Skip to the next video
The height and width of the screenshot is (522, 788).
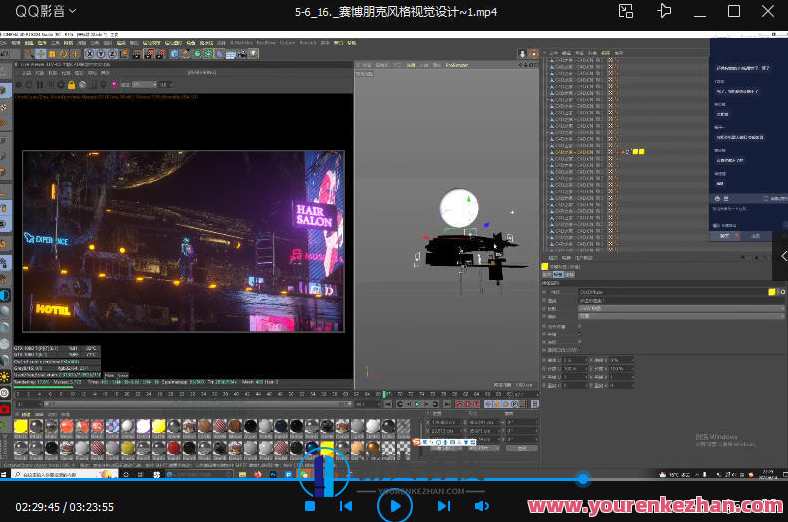click(443, 506)
